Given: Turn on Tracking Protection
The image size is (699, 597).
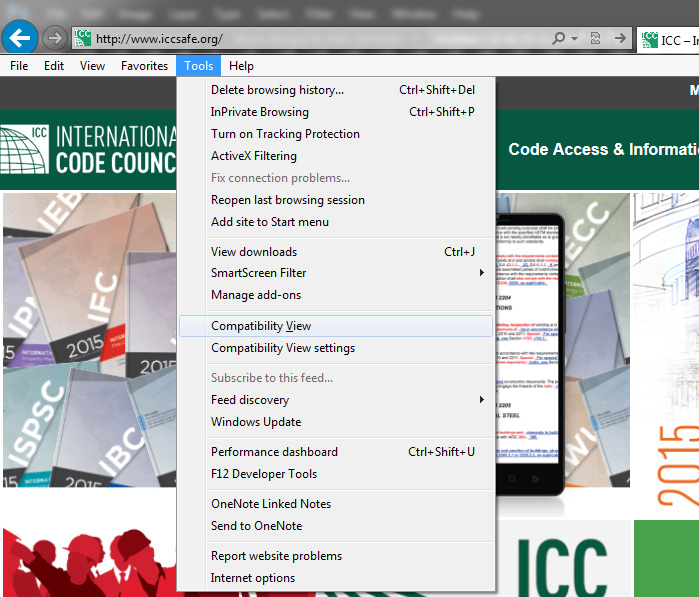Looking at the screenshot, I should (285, 134).
